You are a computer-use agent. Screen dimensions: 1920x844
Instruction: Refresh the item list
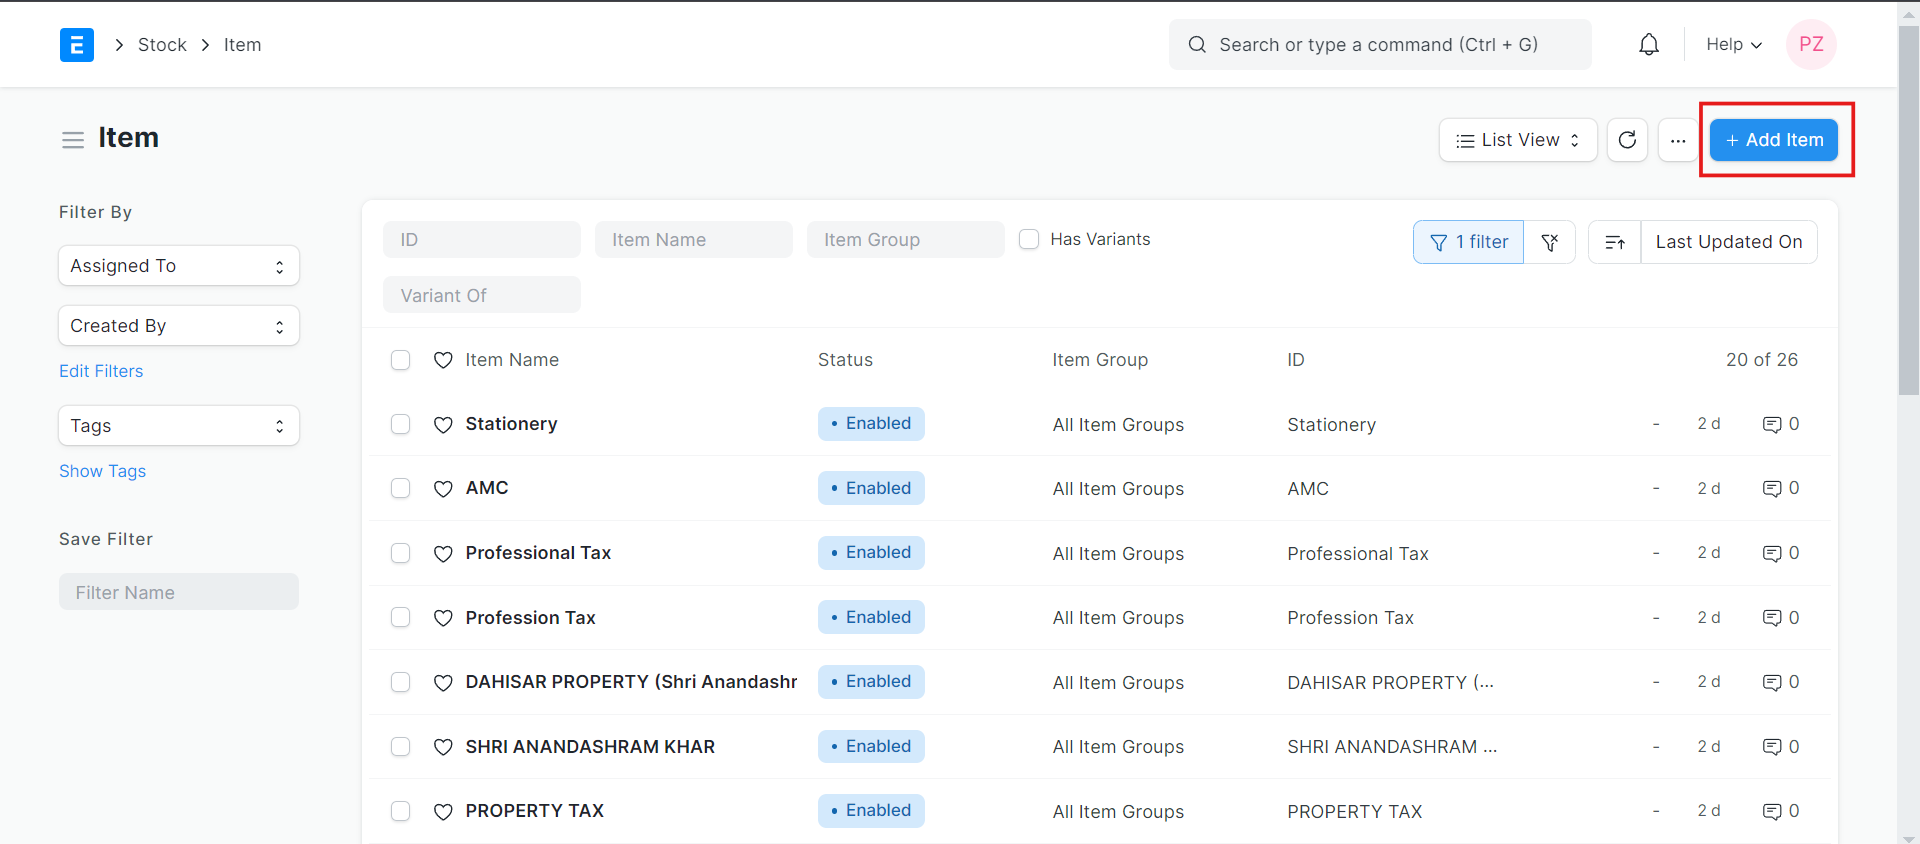click(x=1627, y=140)
